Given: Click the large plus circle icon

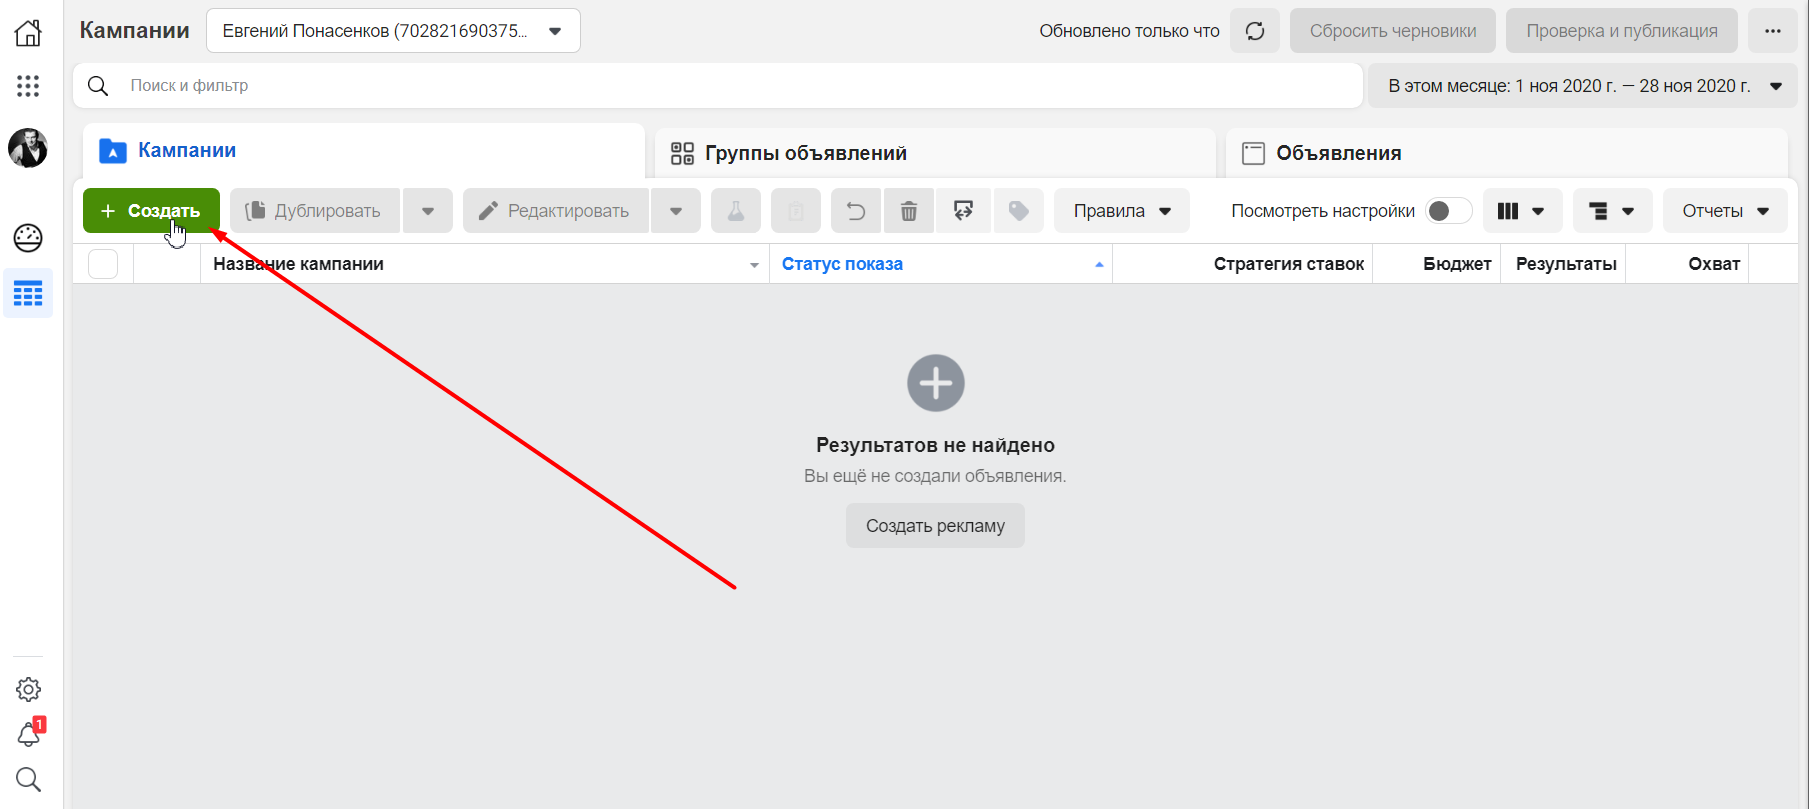Looking at the screenshot, I should click(936, 383).
